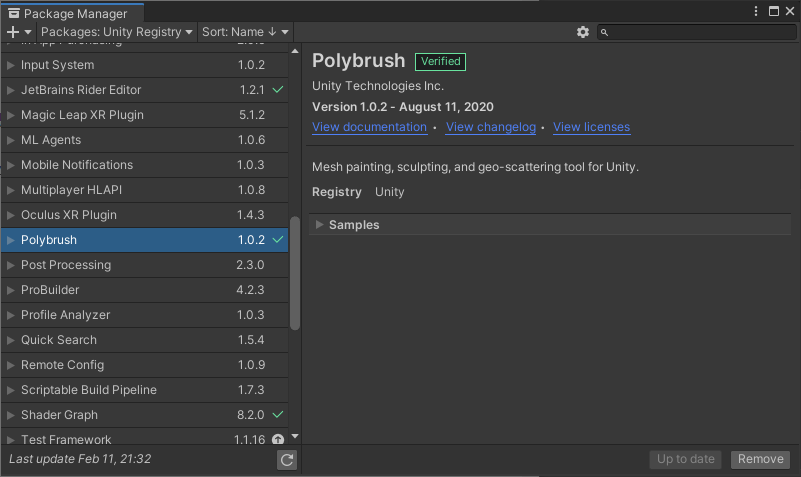The image size is (801, 477).
Task: Expand Polybrush versions arrow
Action: click(10, 240)
